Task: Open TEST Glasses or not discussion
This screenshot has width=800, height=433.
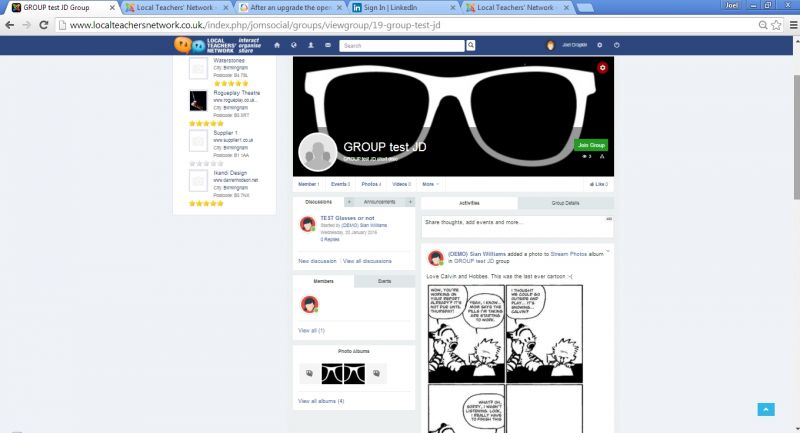Action: point(347,218)
